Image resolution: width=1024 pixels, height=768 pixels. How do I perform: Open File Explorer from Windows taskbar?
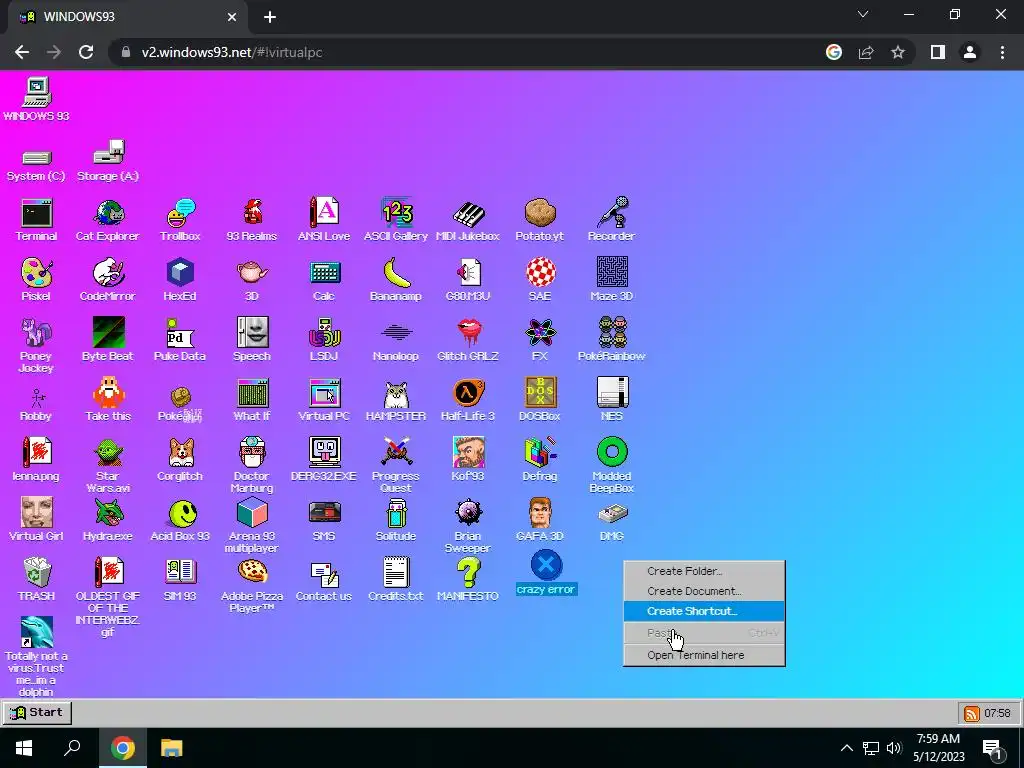[172, 748]
